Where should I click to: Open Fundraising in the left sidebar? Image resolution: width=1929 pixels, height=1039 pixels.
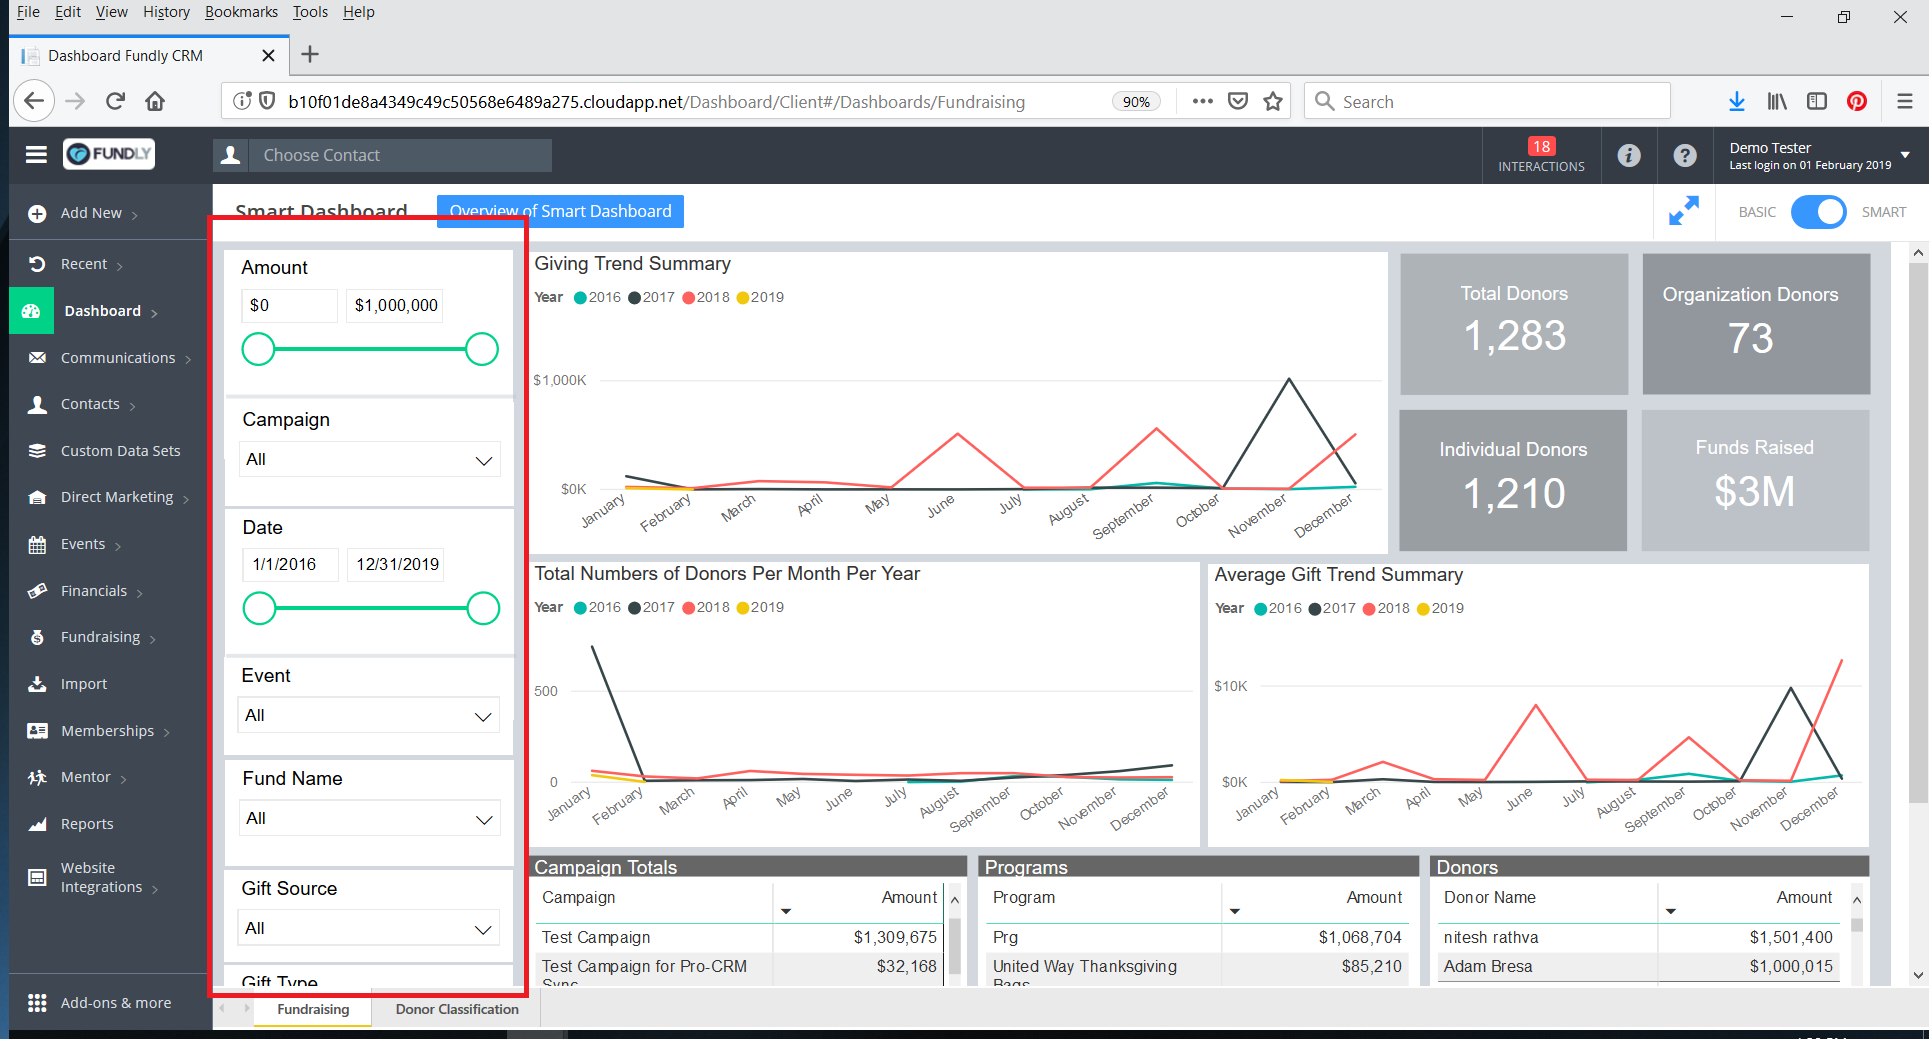pyautogui.click(x=100, y=637)
